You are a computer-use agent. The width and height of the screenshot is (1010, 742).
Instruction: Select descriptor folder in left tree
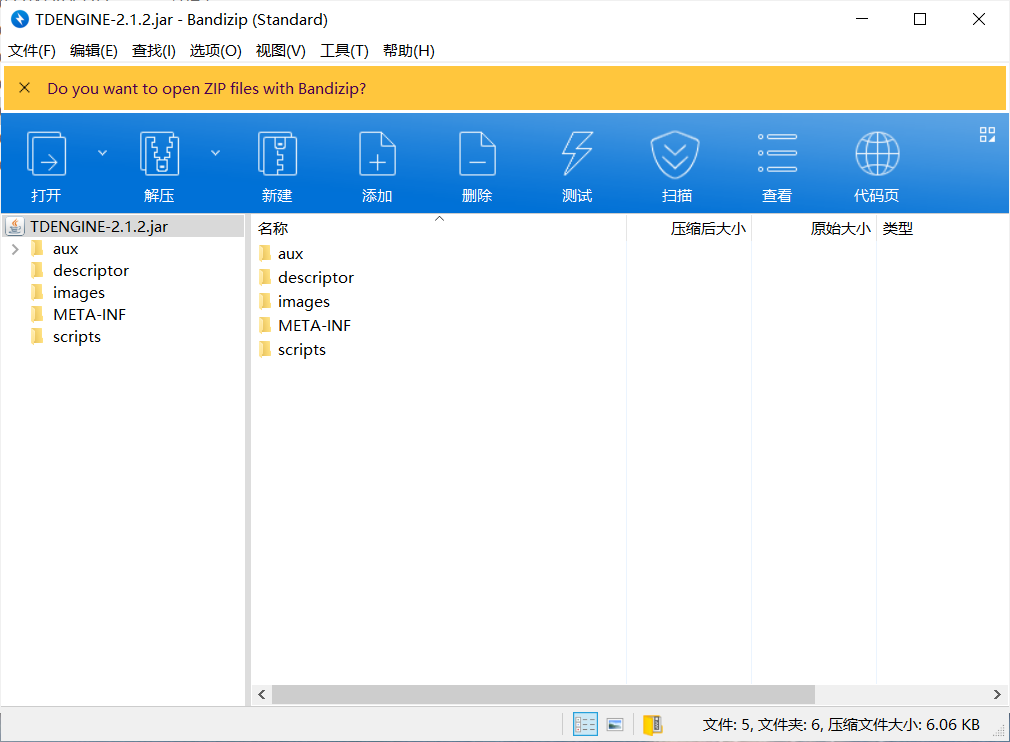91,271
